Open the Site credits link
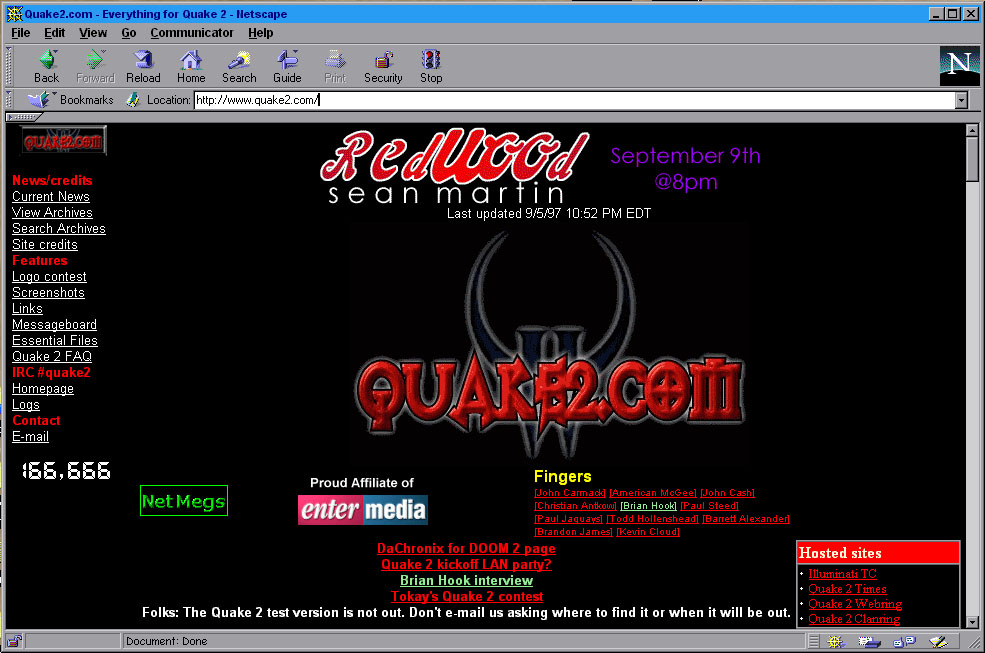Viewport: 985px width, 653px height. 45,244
